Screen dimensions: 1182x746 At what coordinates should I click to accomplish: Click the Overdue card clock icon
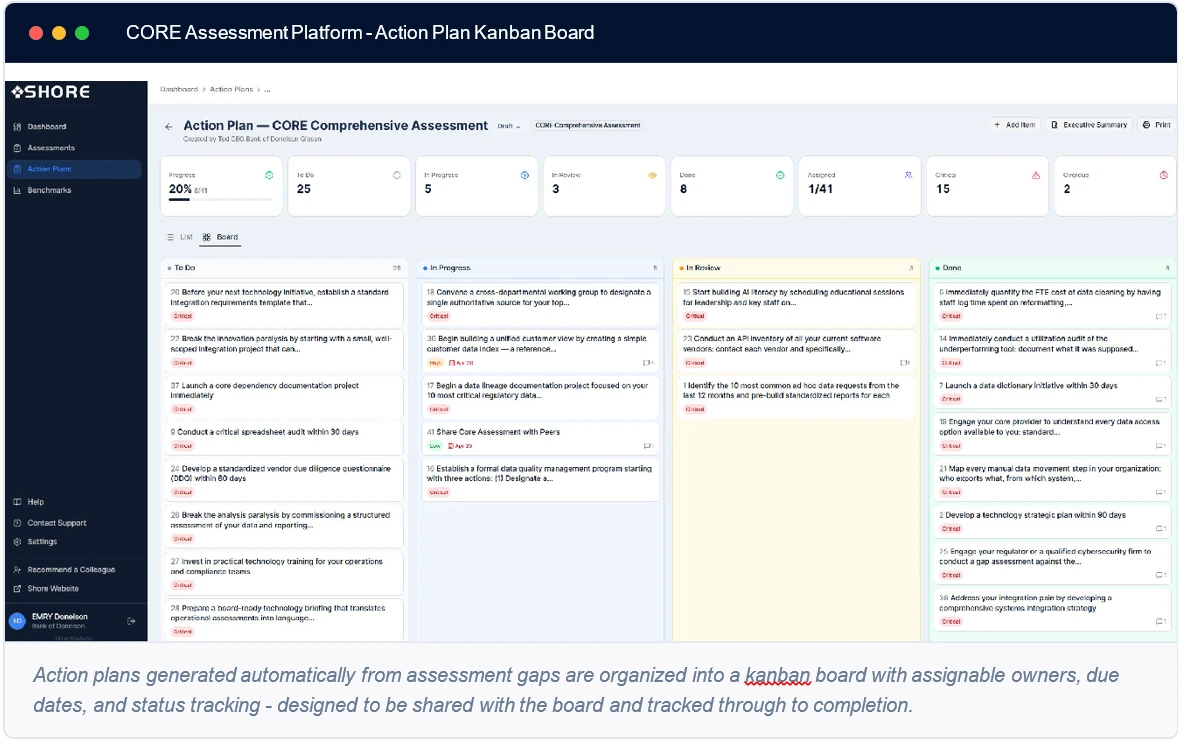[x=1163, y=175]
